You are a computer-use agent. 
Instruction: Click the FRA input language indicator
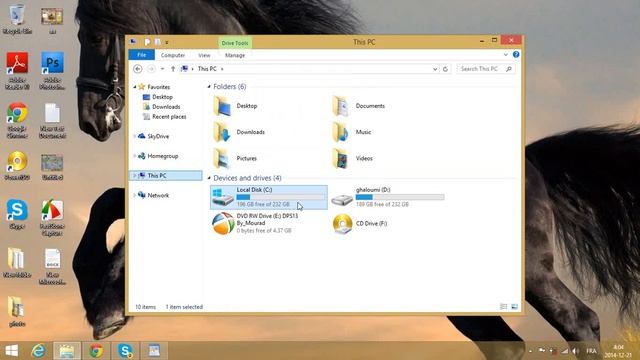[x=591, y=351]
